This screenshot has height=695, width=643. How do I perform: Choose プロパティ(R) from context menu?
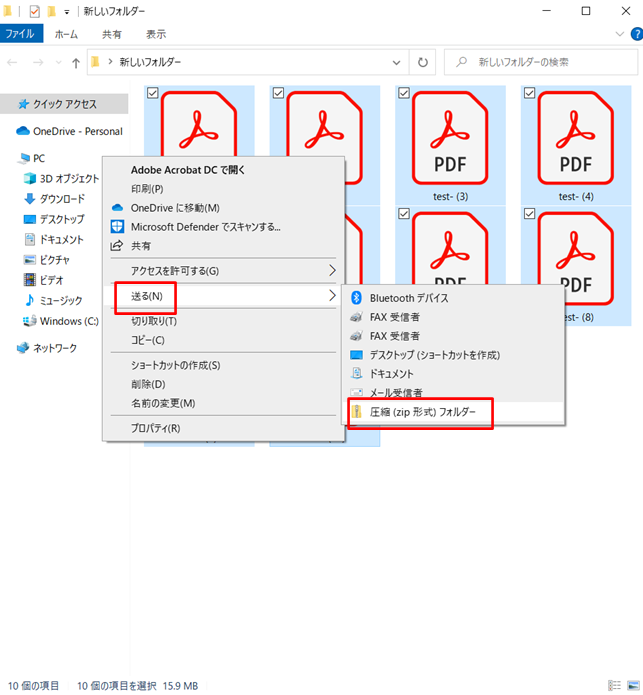click(x=155, y=428)
